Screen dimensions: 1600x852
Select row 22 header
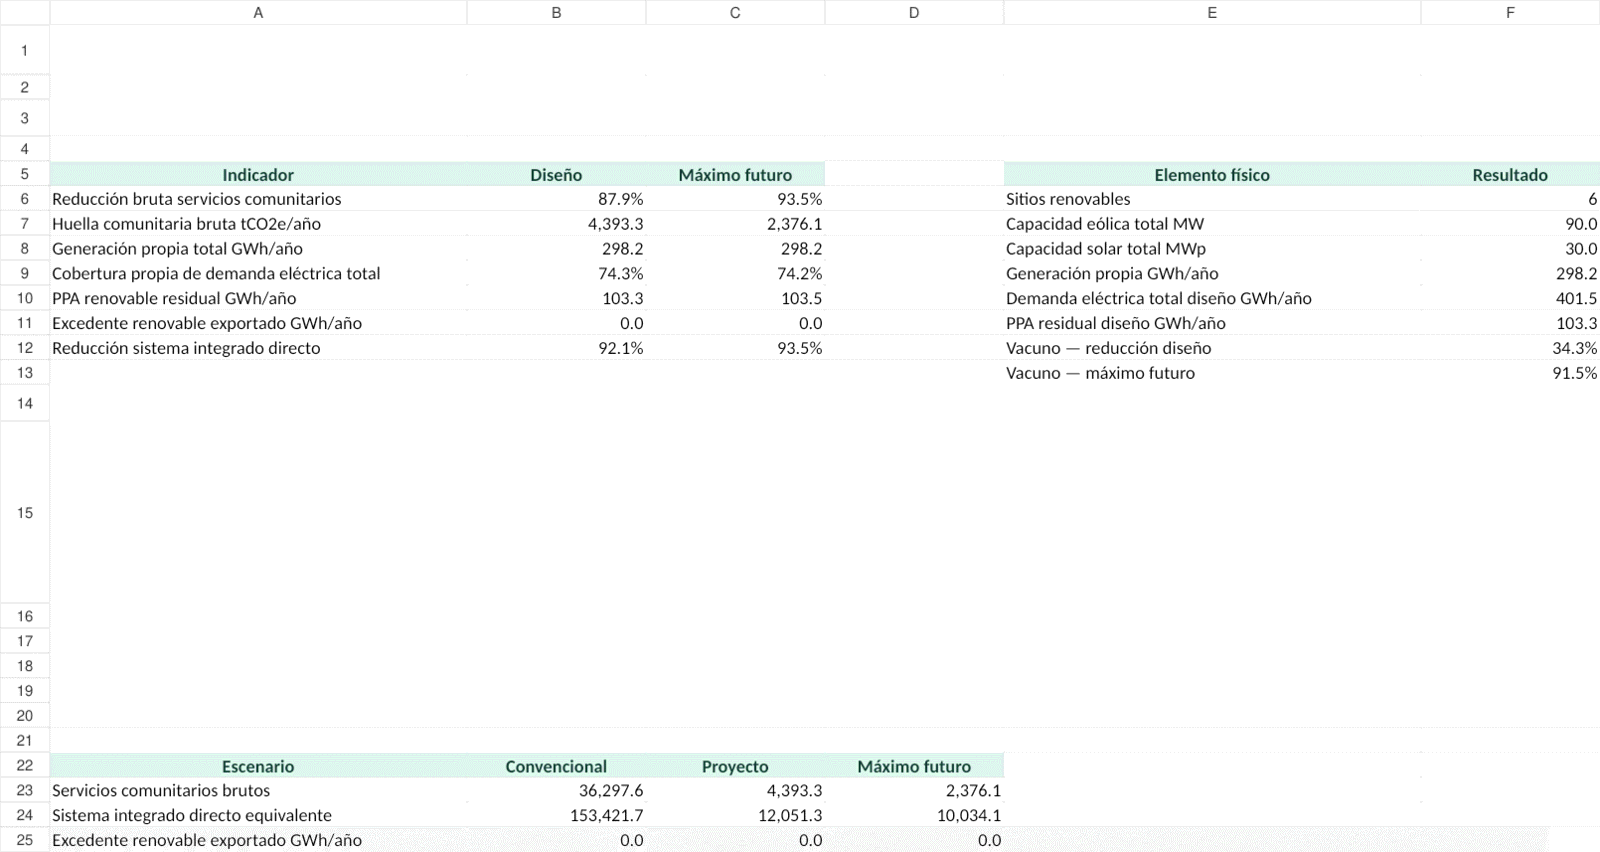[x=25, y=765]
